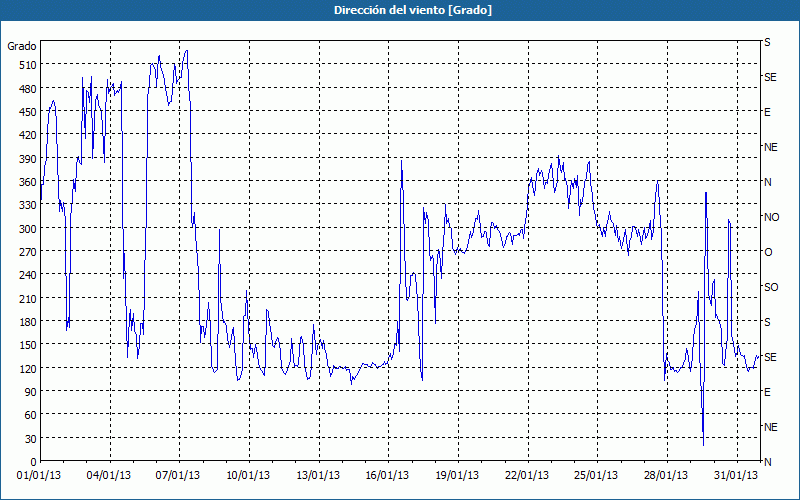
Task: Select the 240 value on the y-axis
Action: (28, 275)
